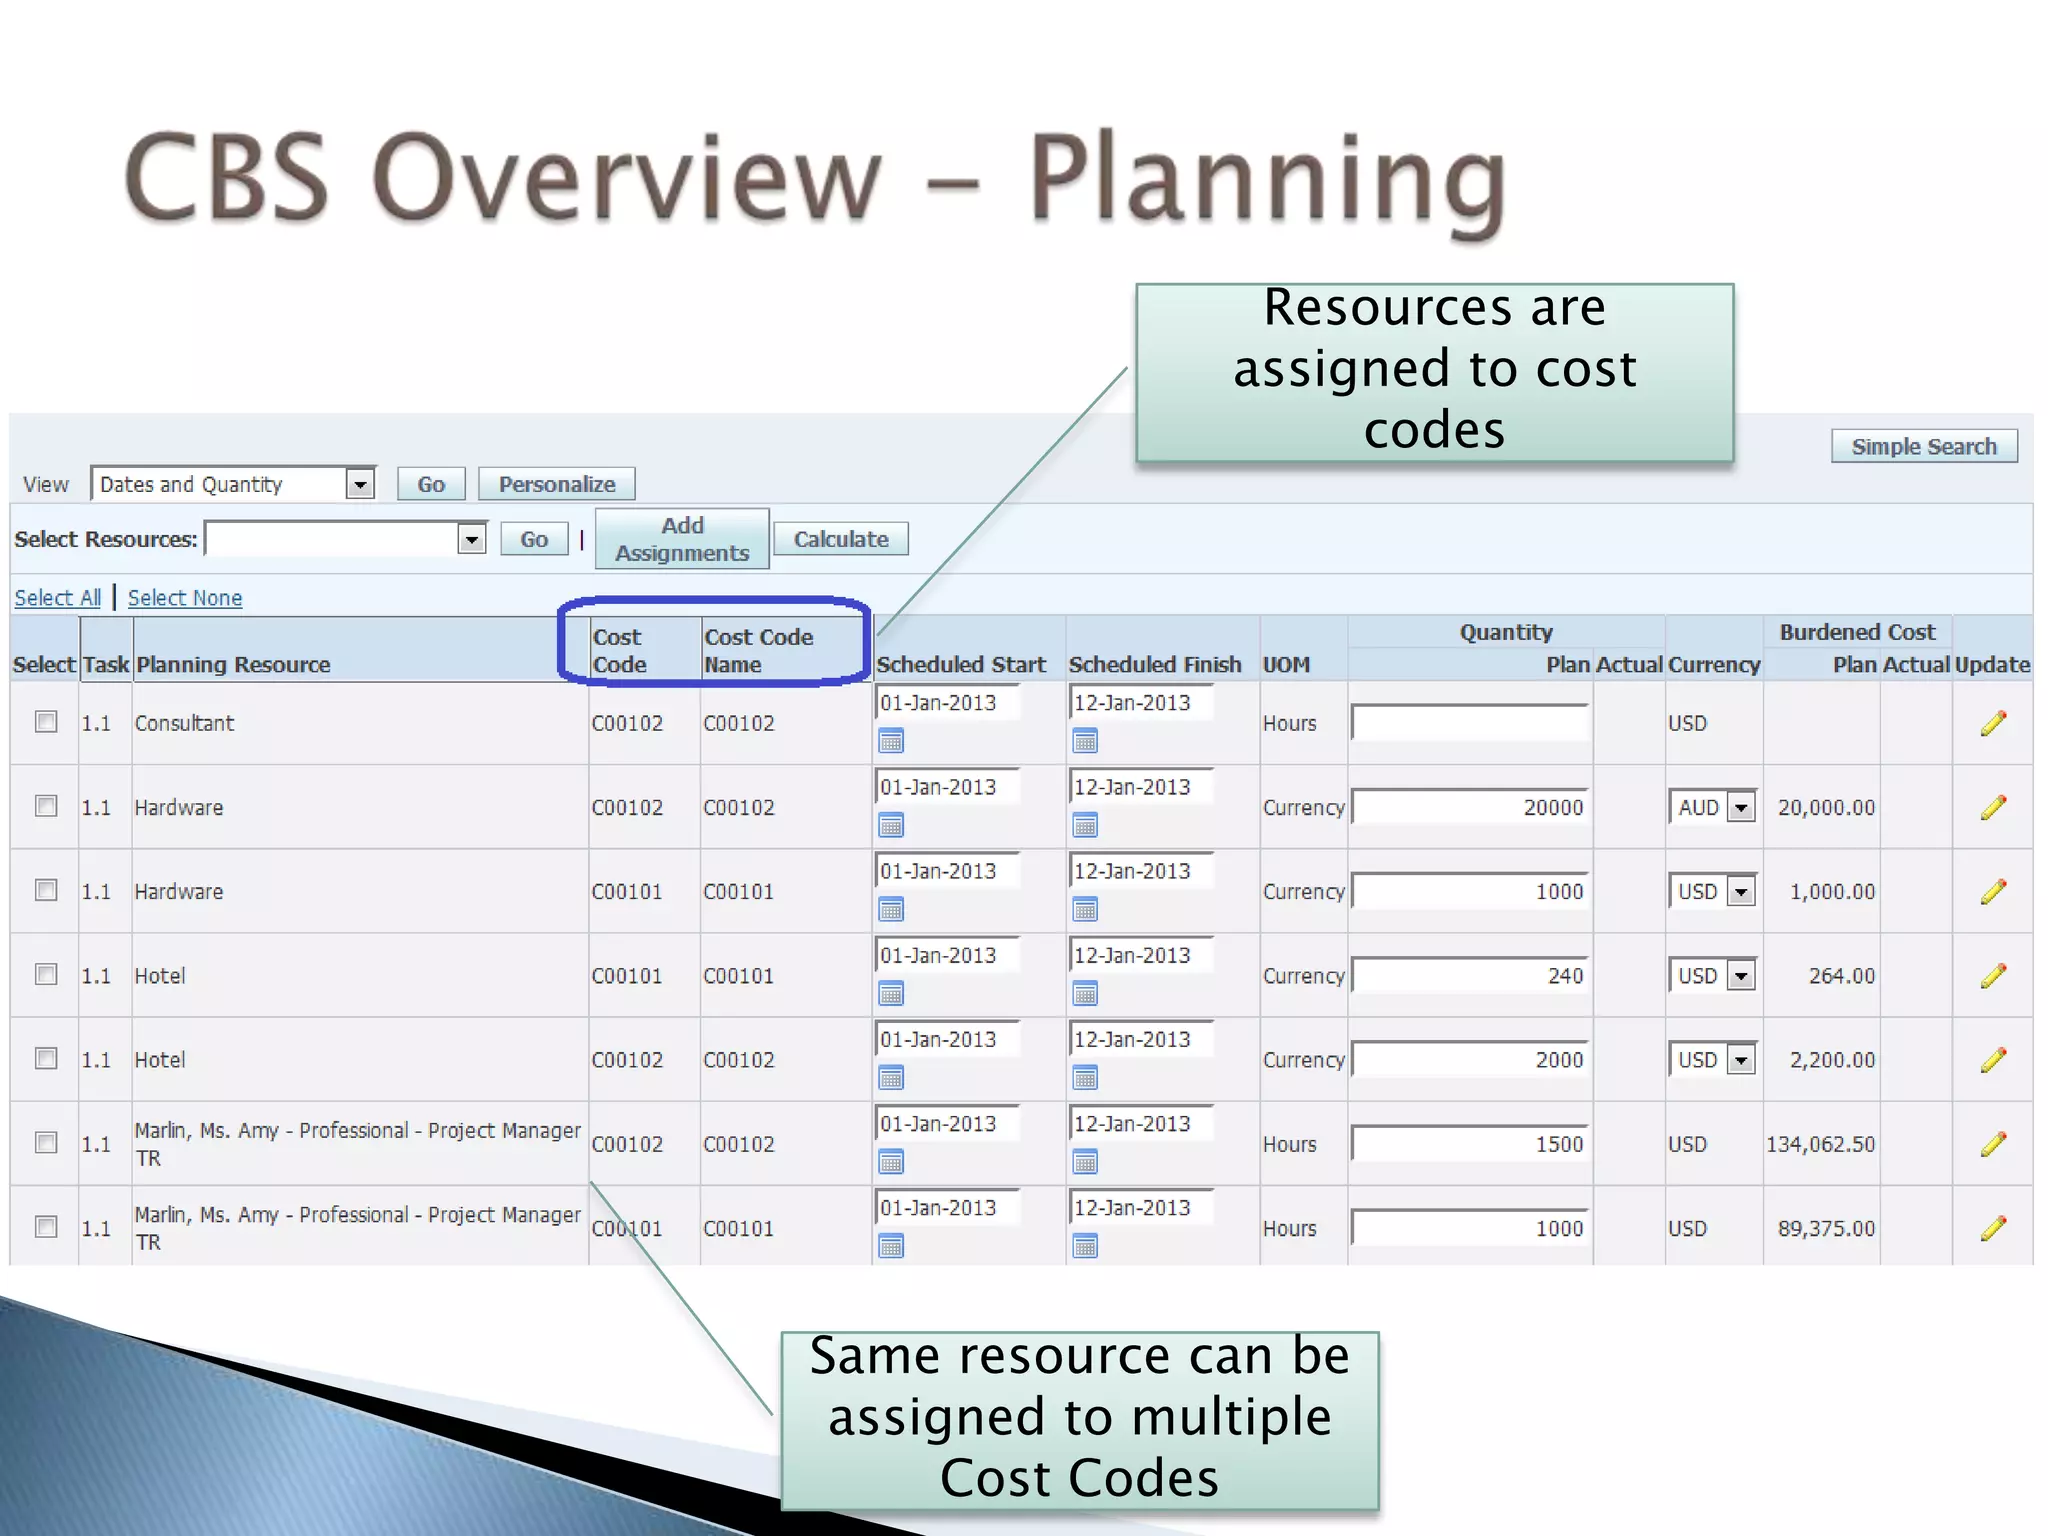
Task: Check select box for Hotel C00102 row
Action: (x=46, y=1057)
